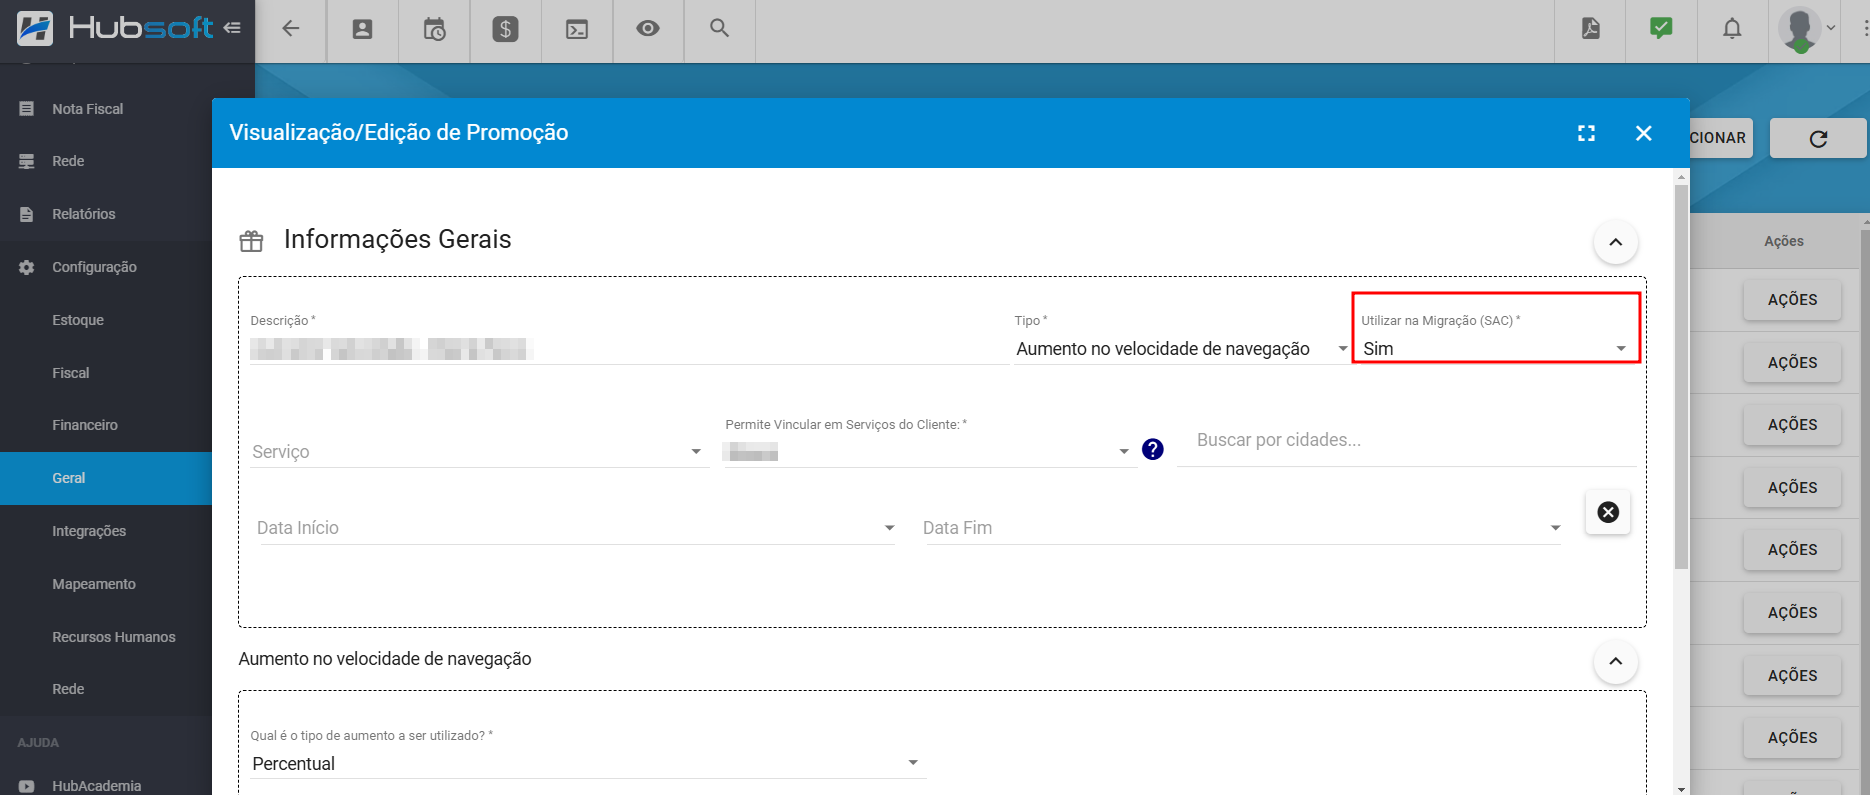Open the Data Fim picker

point(1241,528)
